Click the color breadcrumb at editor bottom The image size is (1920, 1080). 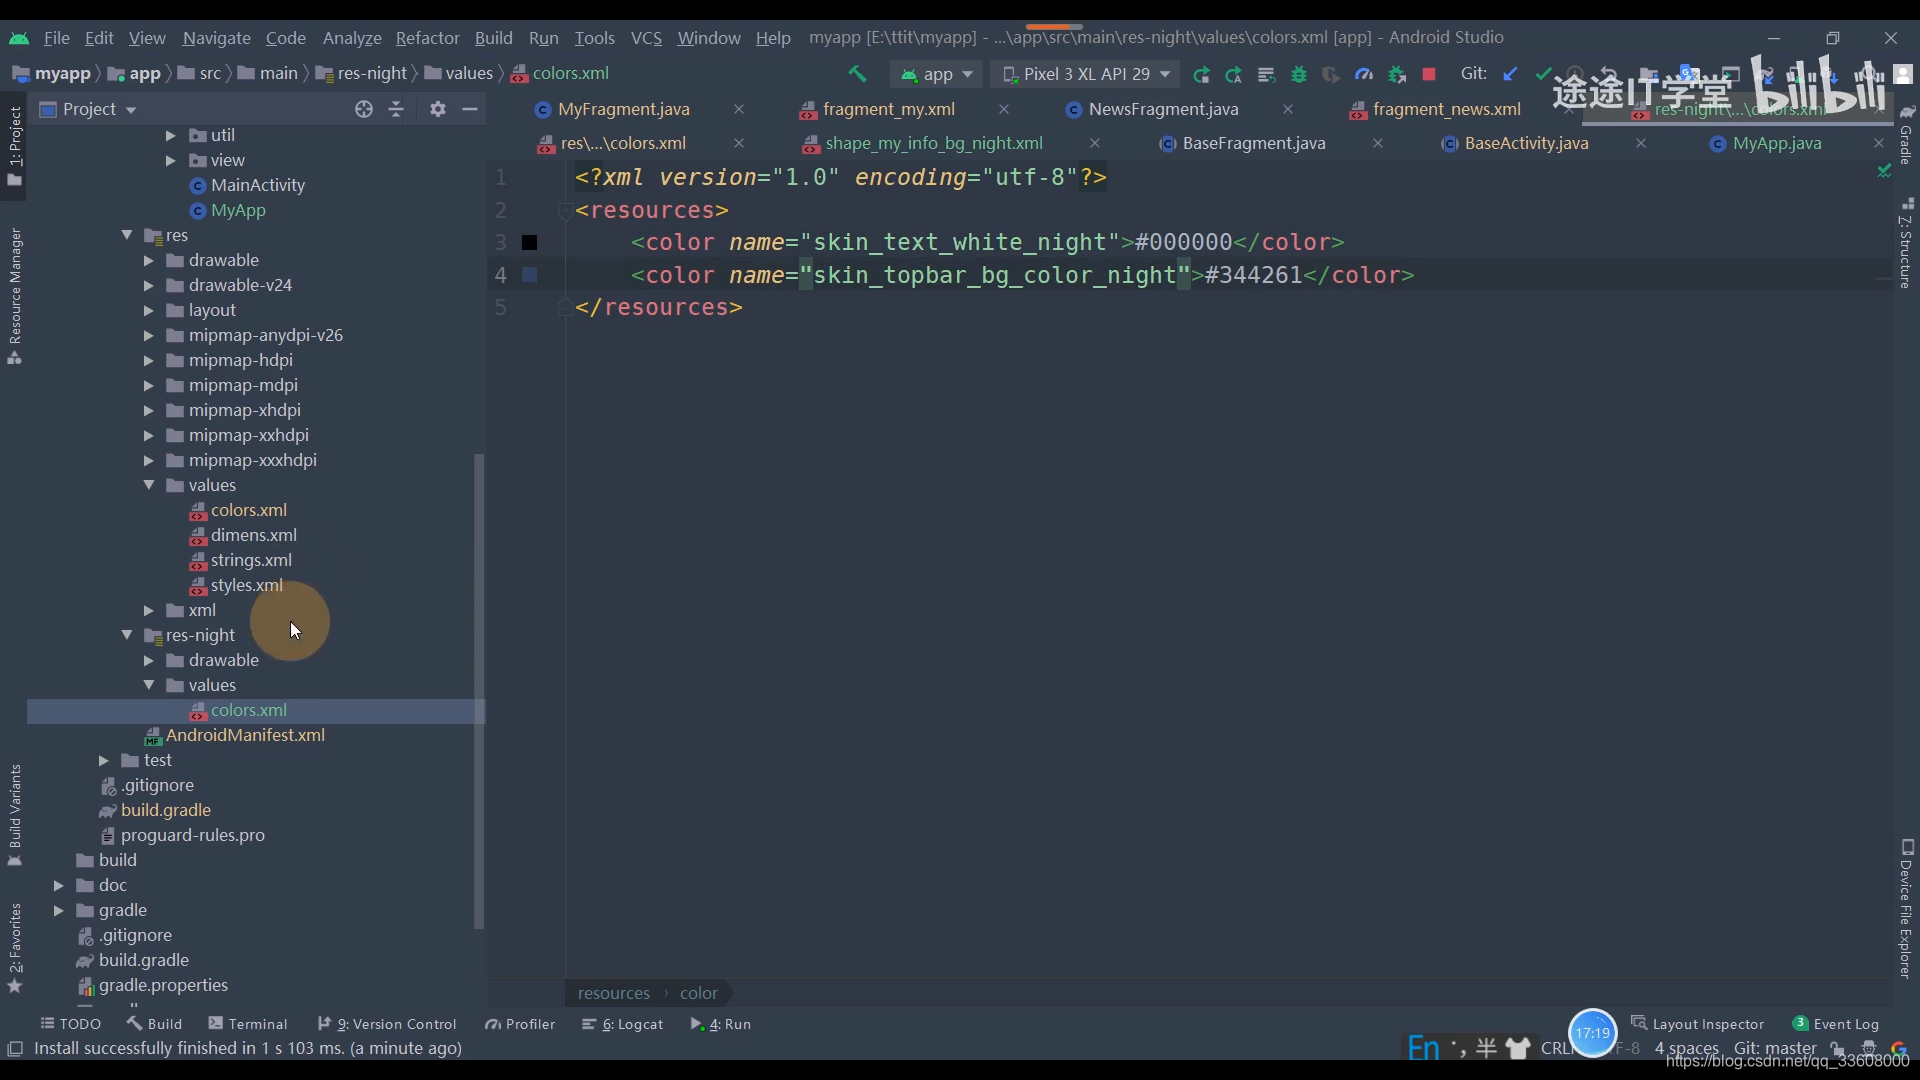pos(698,993)
